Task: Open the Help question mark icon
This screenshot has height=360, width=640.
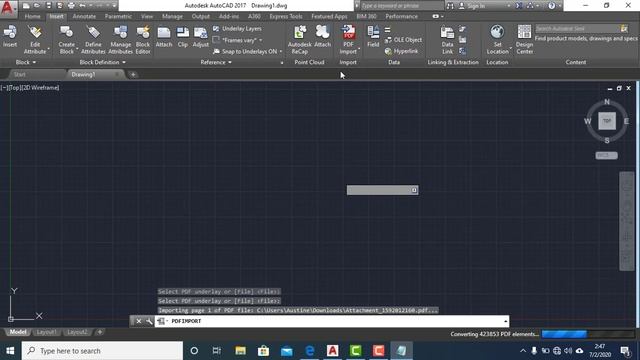Action: point(552,5)
